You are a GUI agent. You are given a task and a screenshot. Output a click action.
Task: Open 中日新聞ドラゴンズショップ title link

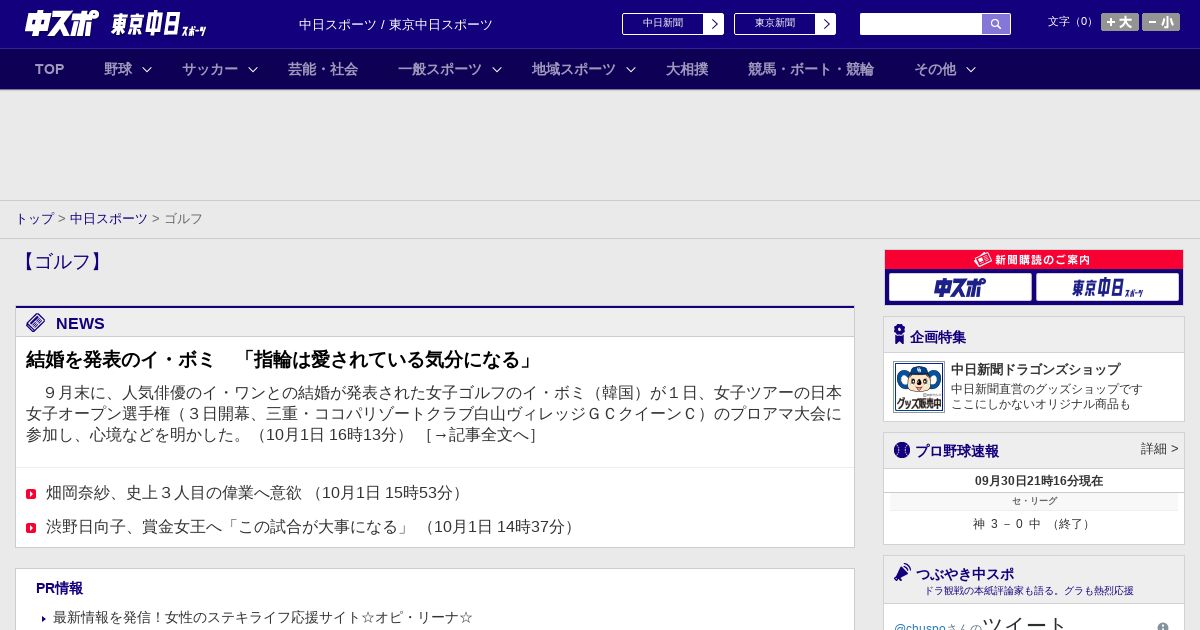point(1035,370)
